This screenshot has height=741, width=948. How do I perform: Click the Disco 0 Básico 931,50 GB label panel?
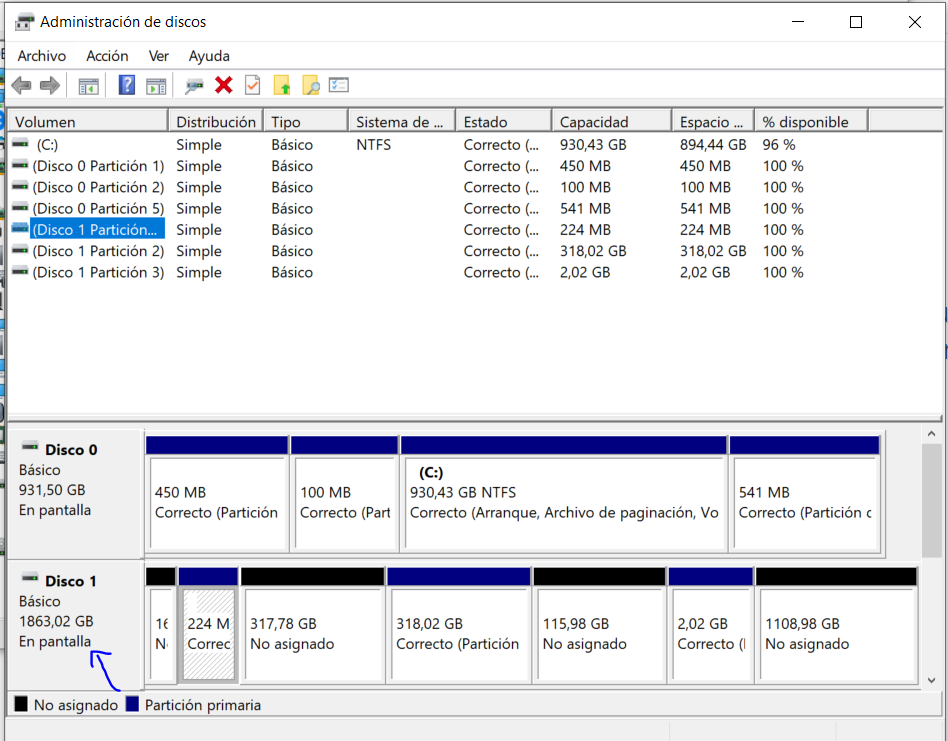(x=76, y=494)
